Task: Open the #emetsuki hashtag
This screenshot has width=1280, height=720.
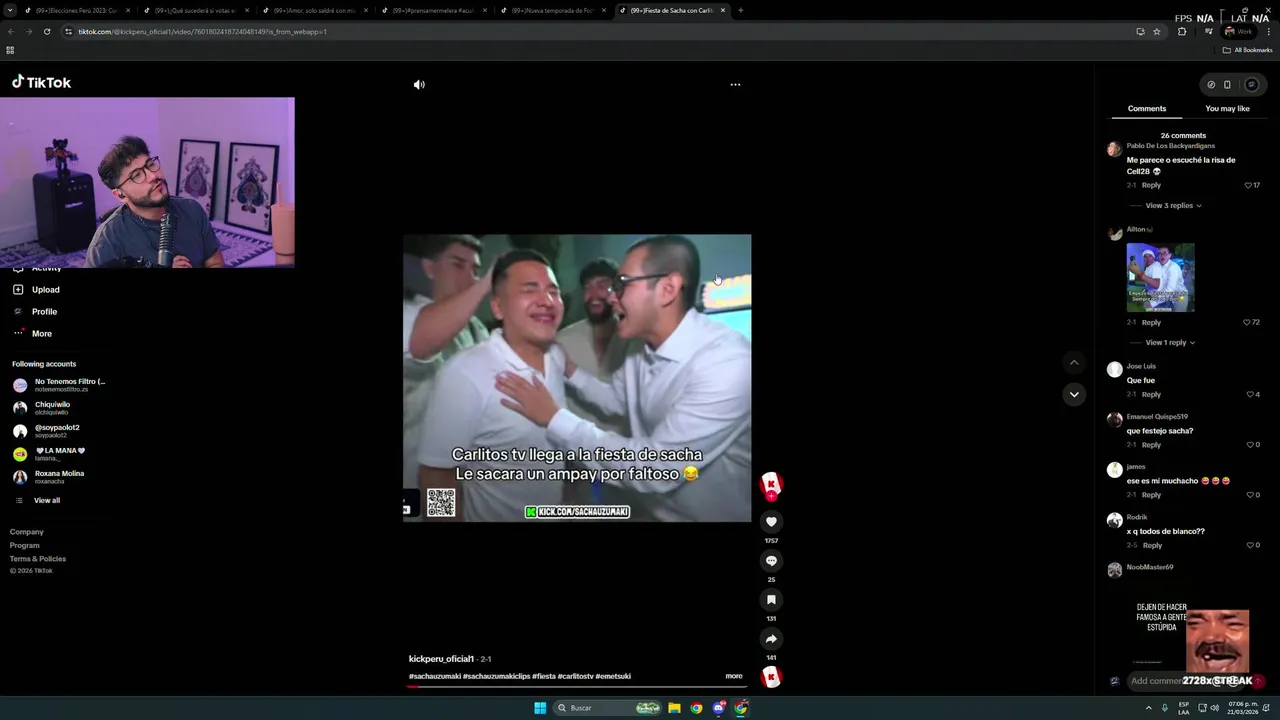Action: (x=613, y=676)
